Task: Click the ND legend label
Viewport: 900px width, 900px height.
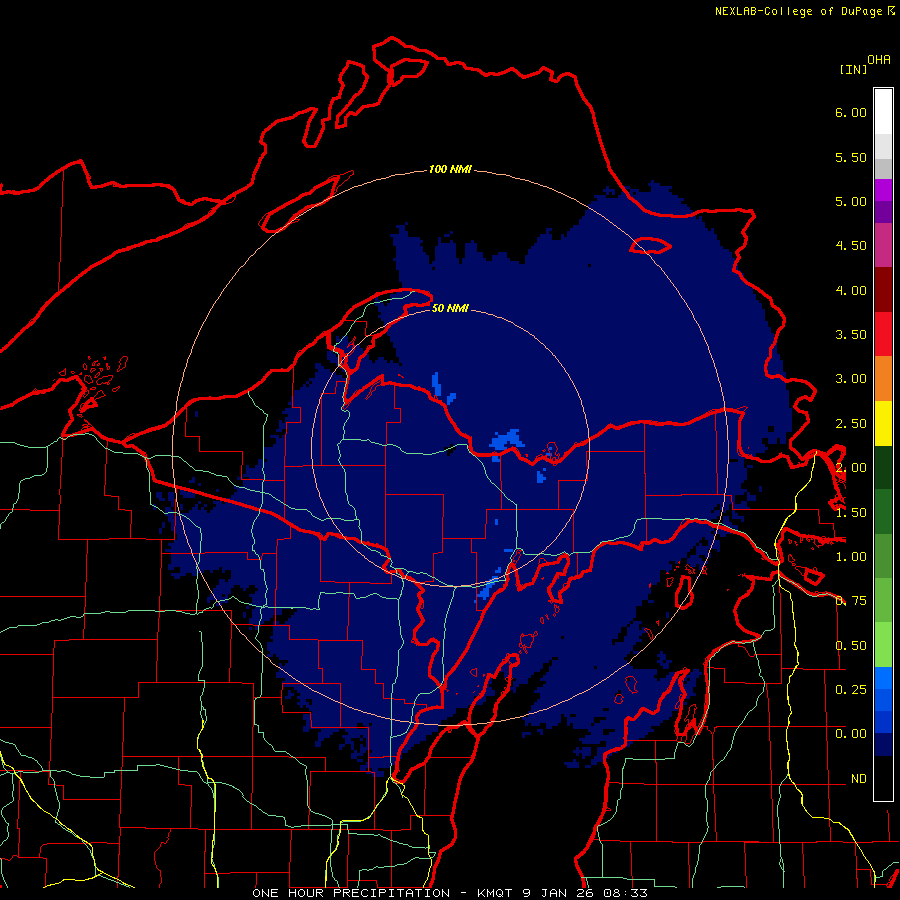Action: coord(859,779)
